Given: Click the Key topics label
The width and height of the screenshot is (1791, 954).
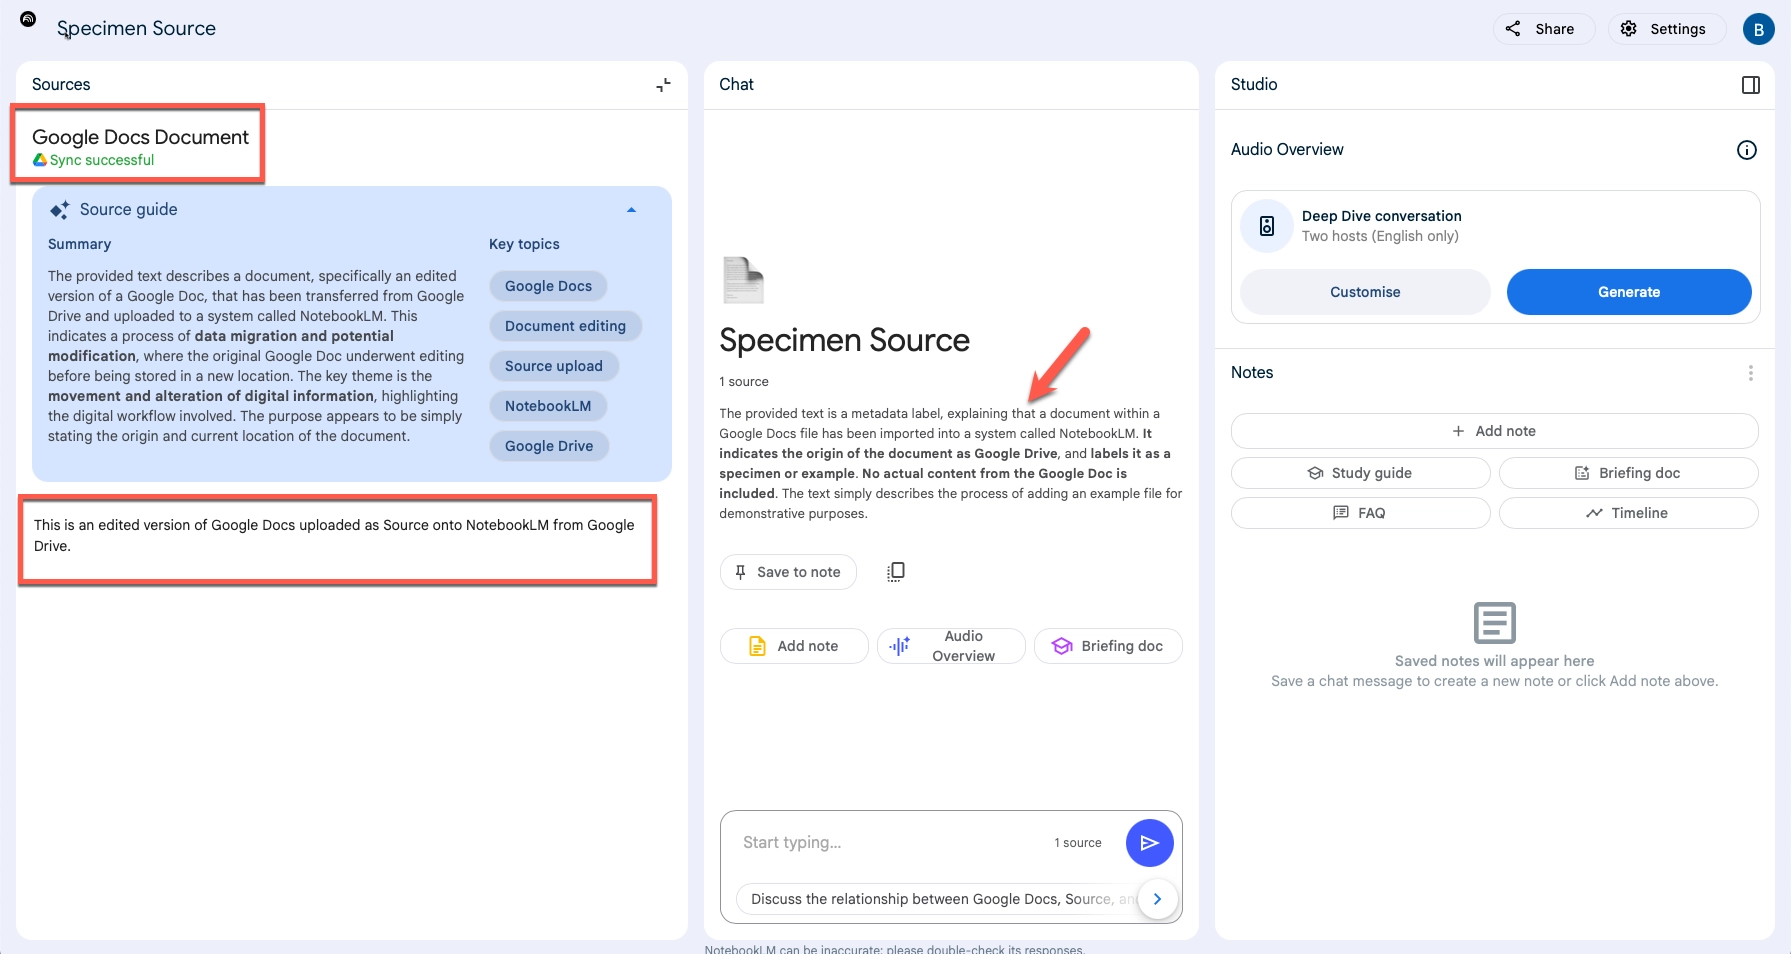Looking at the screenshot, I should [x=524, y=244].
